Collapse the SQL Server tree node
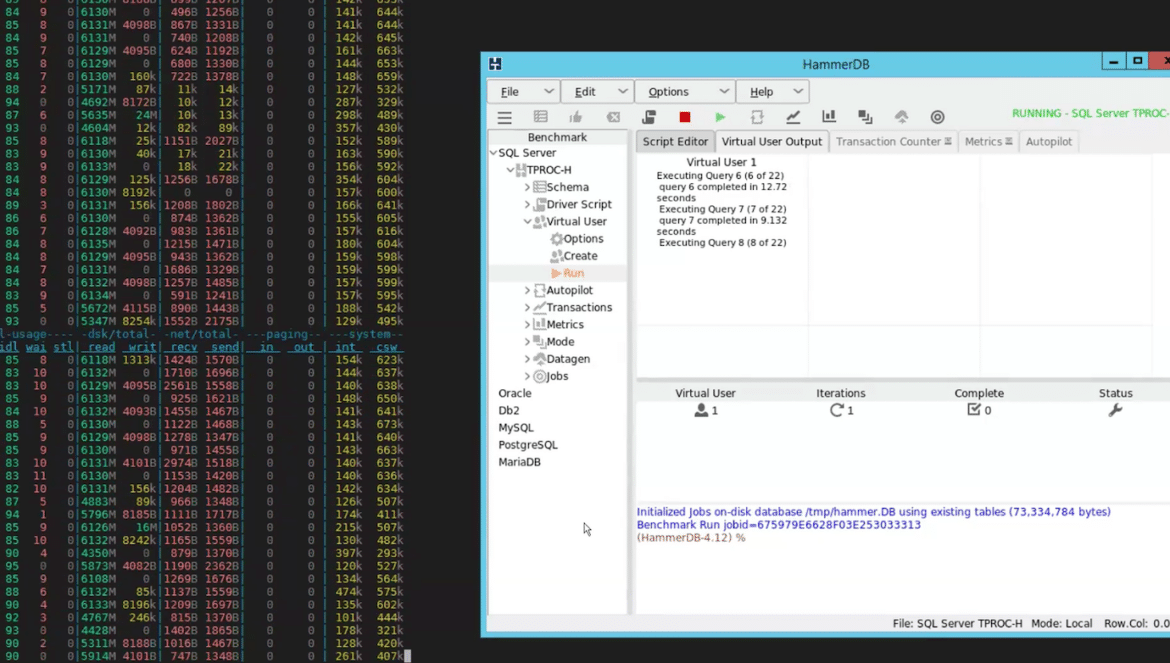 493,153
